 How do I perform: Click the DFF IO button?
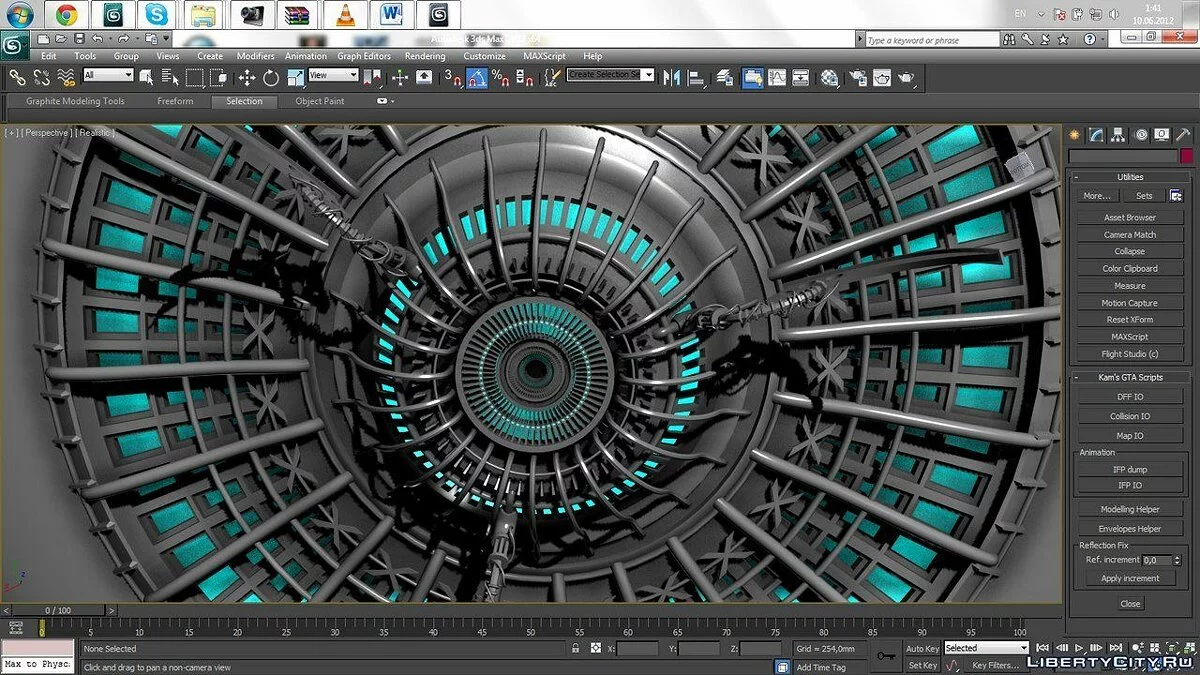1129,397
